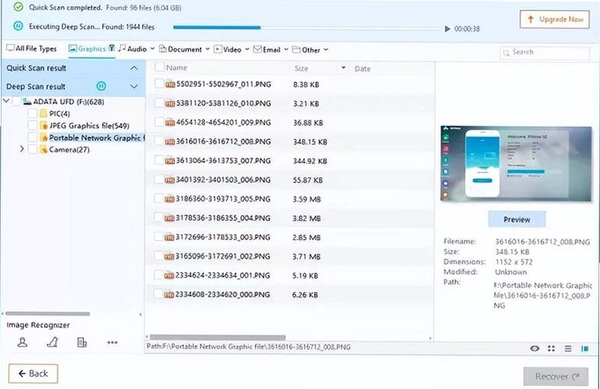600x389 pixels.
Task: Select the All File Types tab
Action: coord(31,49)
